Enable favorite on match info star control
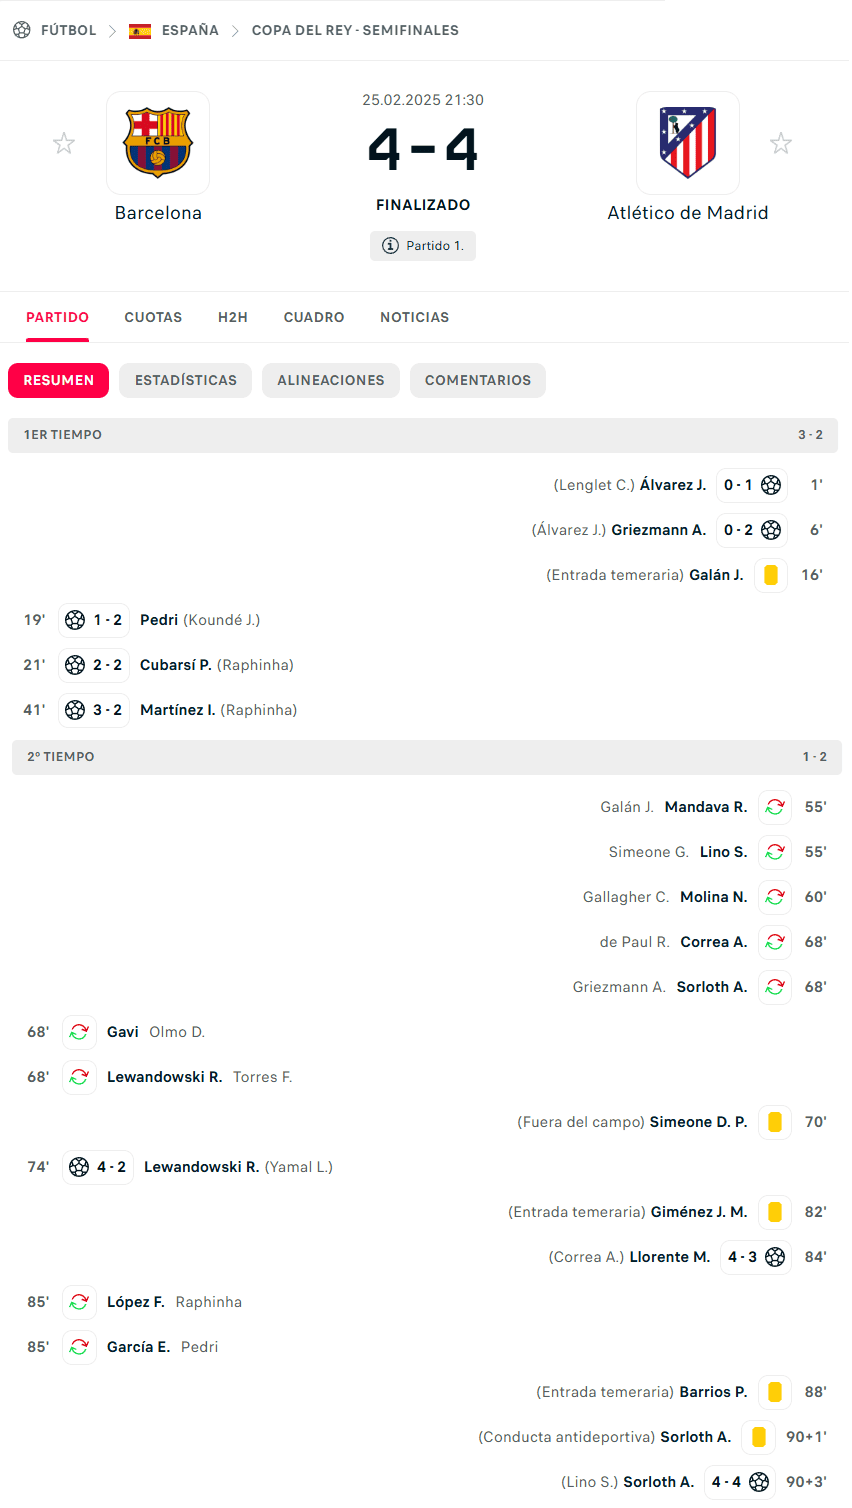852x1508 pixels. point(64,143)
